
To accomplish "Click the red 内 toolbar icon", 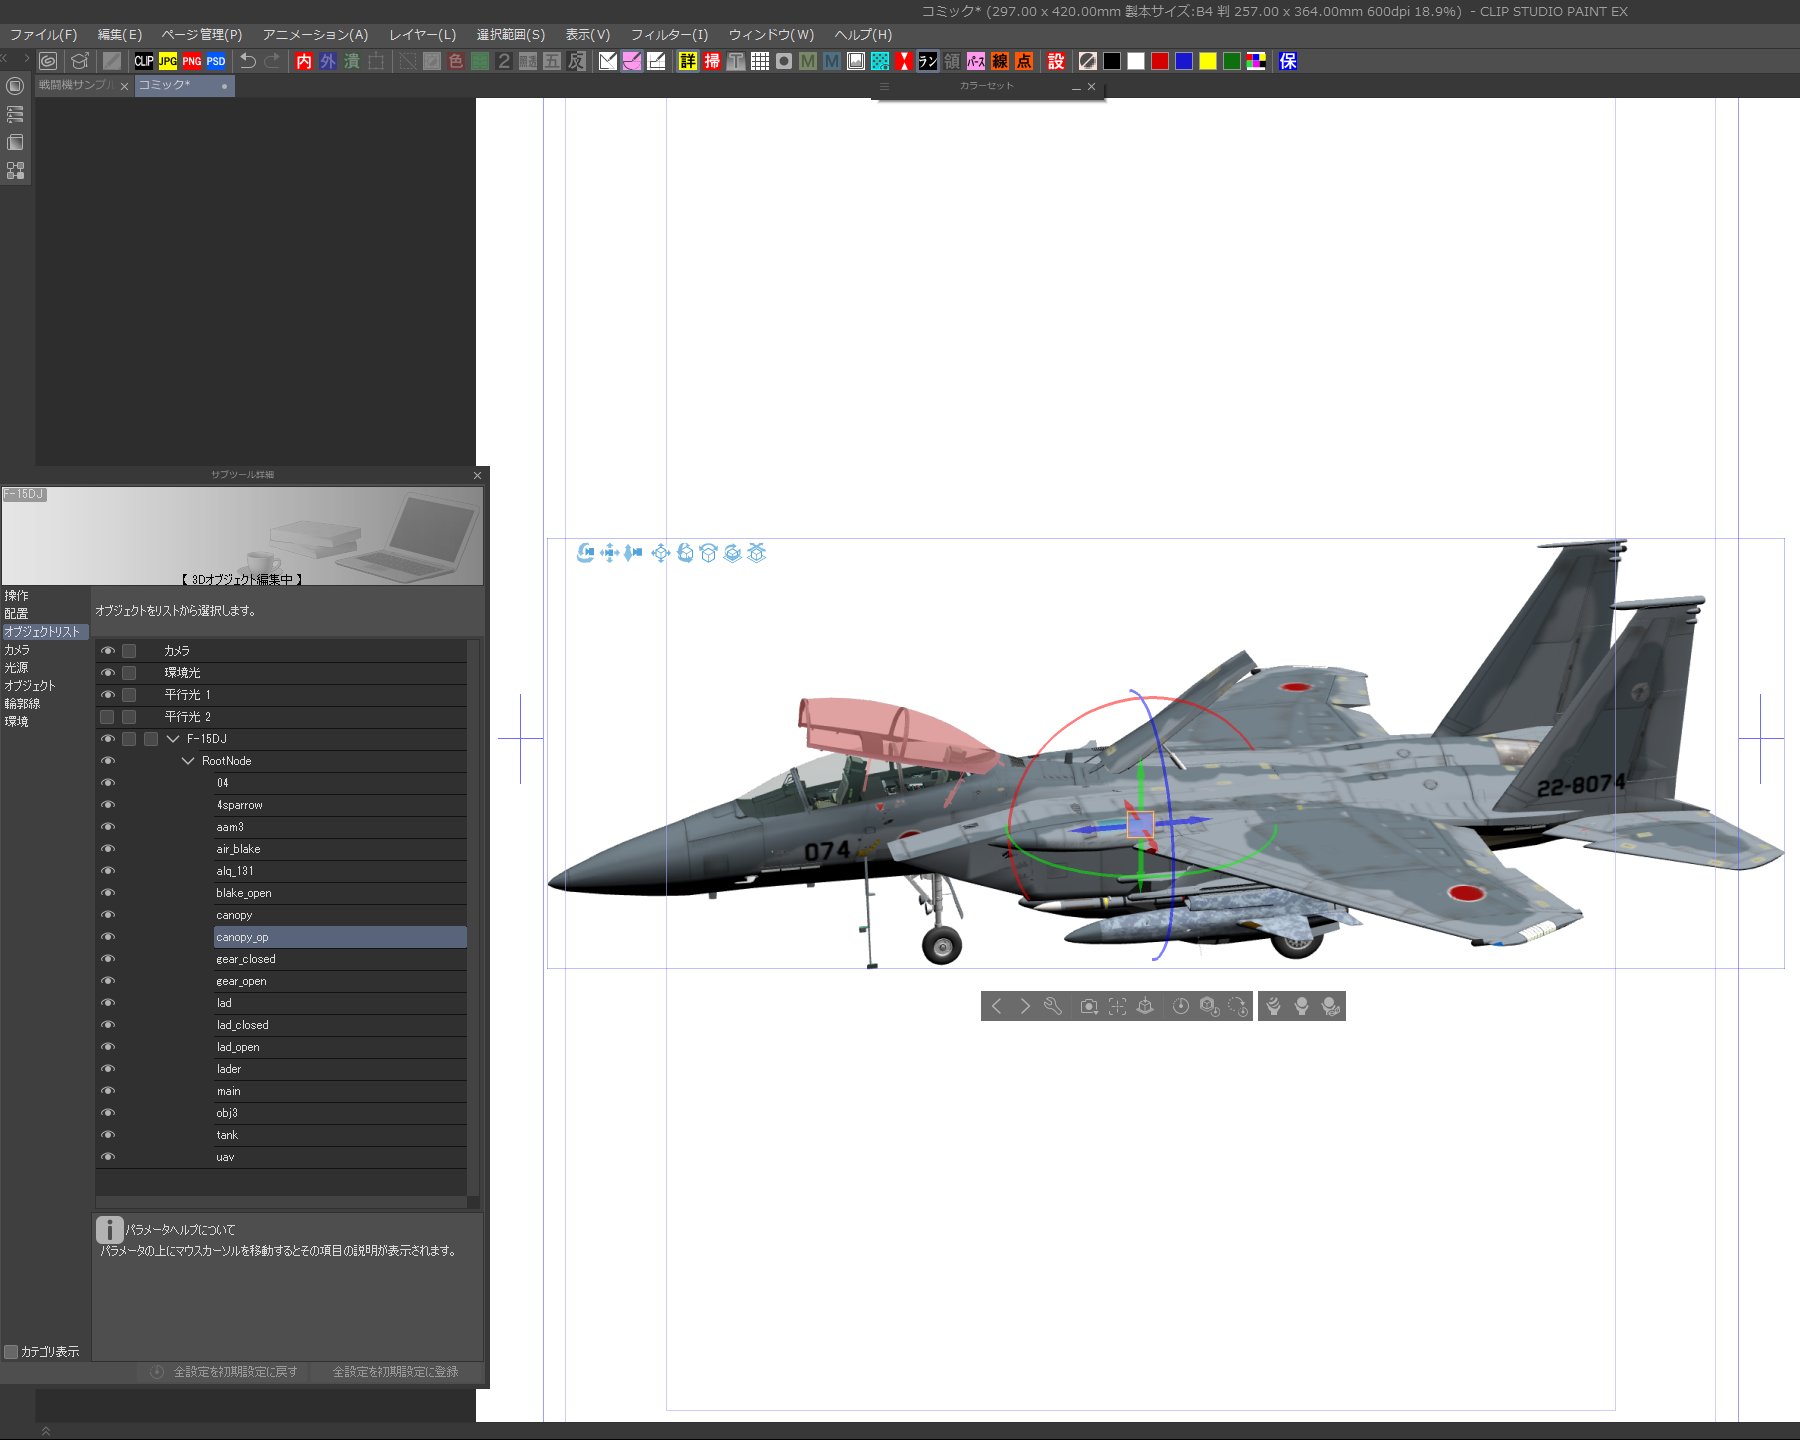I will pos(304,61).
